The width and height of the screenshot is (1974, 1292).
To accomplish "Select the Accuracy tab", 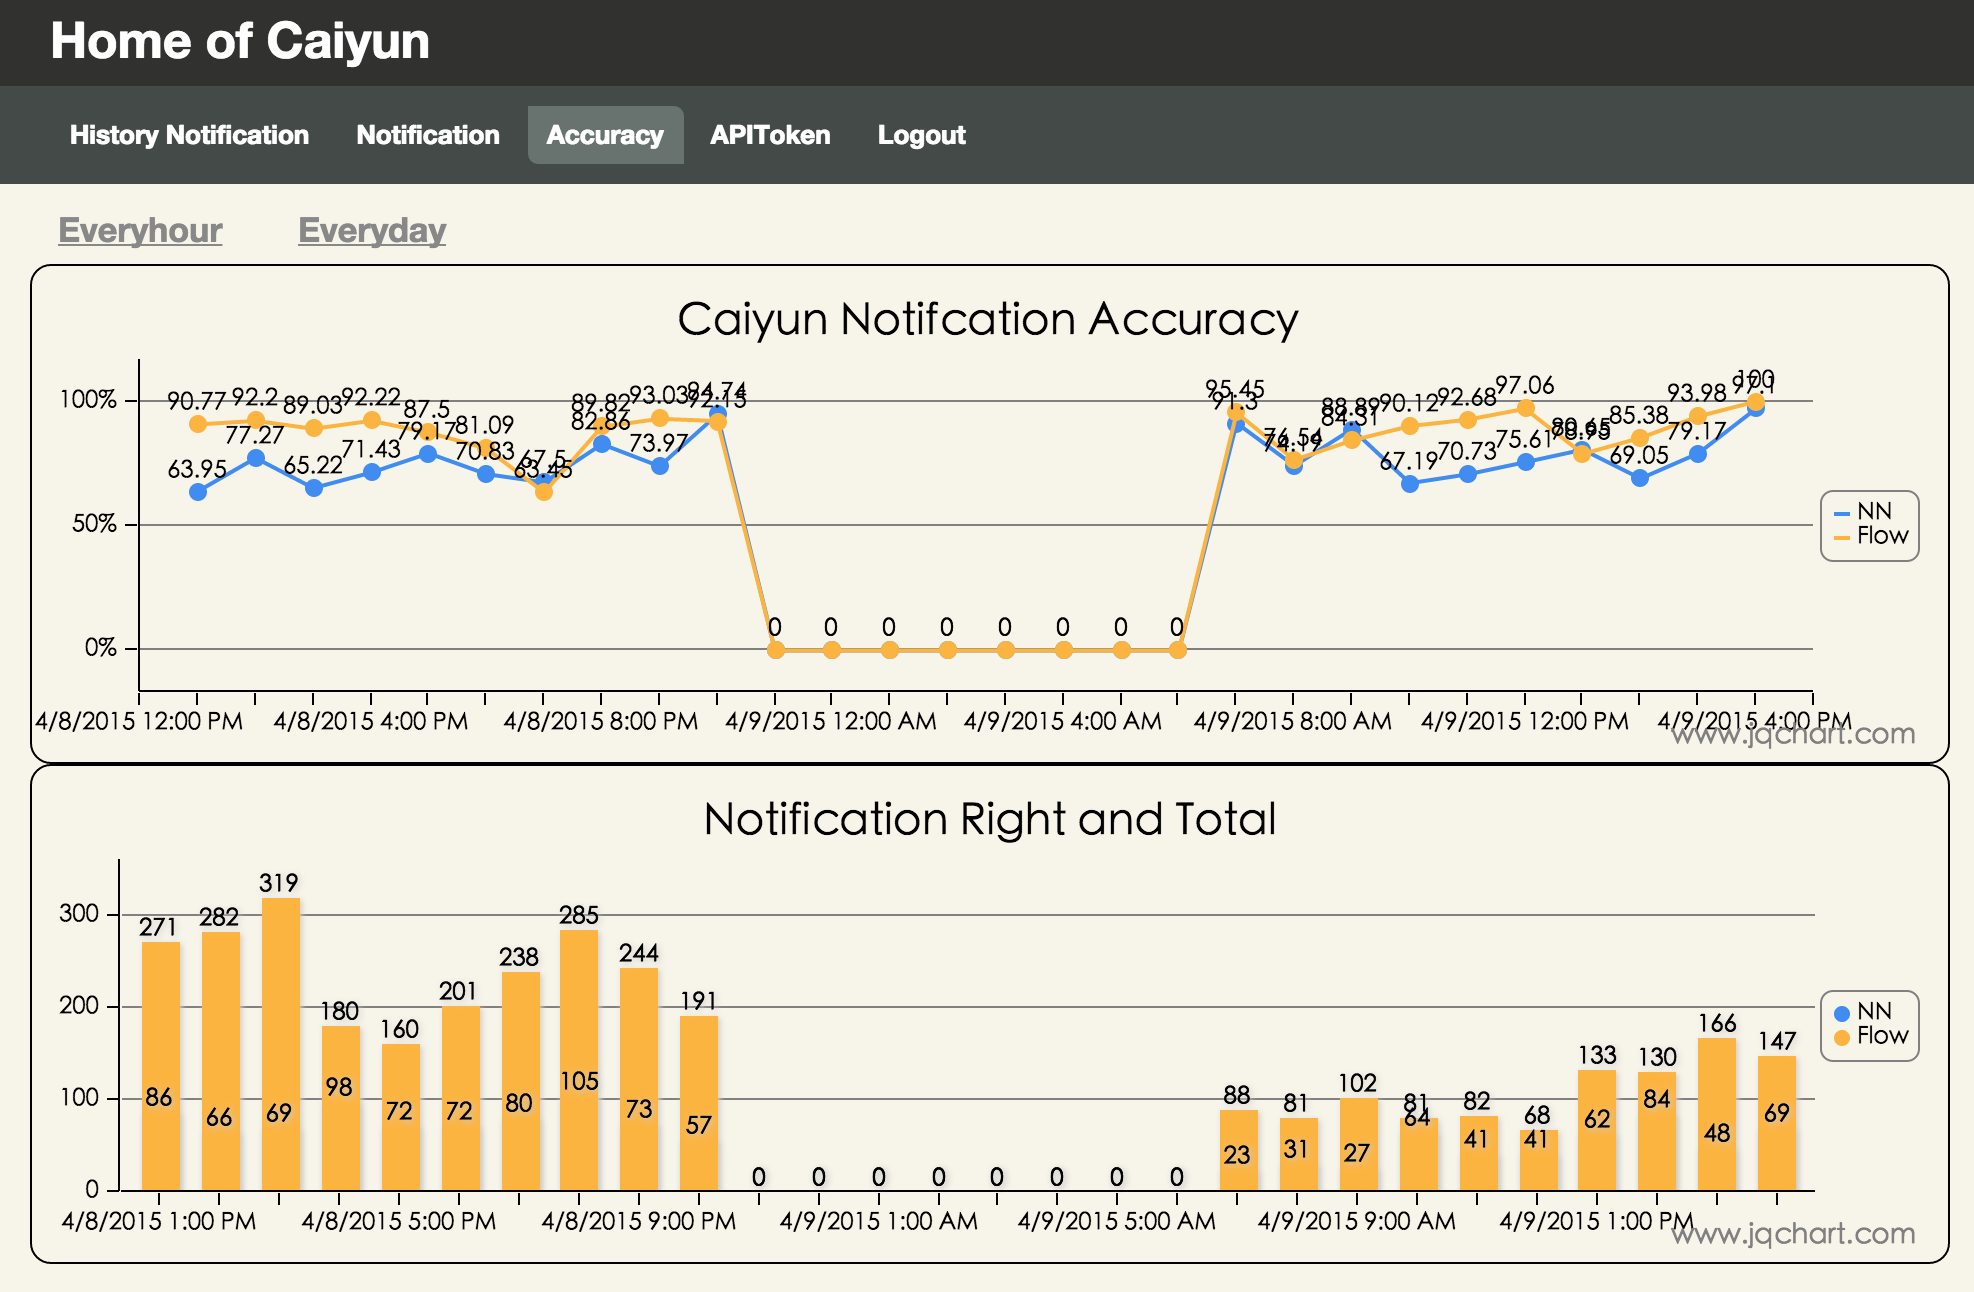I will pos(605,135).
